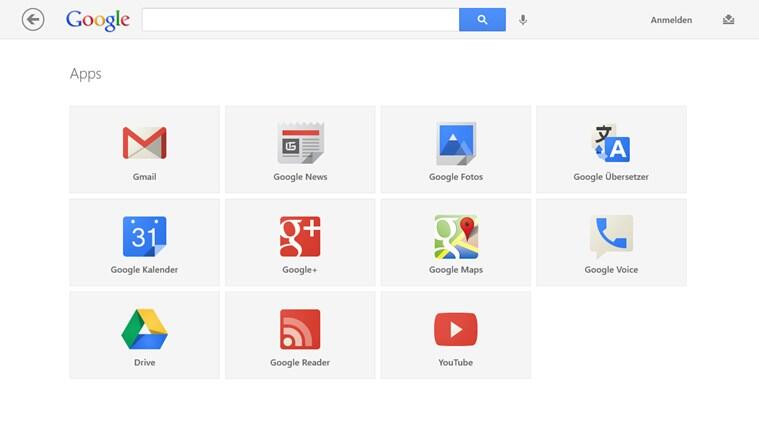Click the back arrow button
Image resolution: width=759 pixels, height=427 pixels.
33,20
